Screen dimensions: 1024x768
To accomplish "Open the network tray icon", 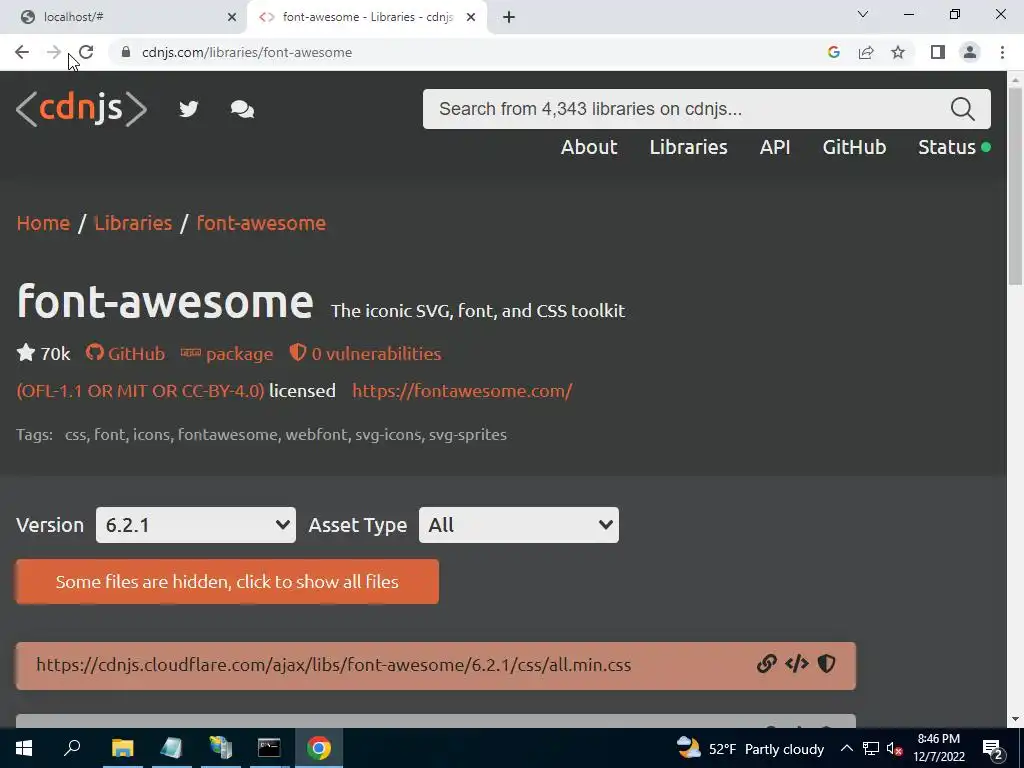I will 871,748.
